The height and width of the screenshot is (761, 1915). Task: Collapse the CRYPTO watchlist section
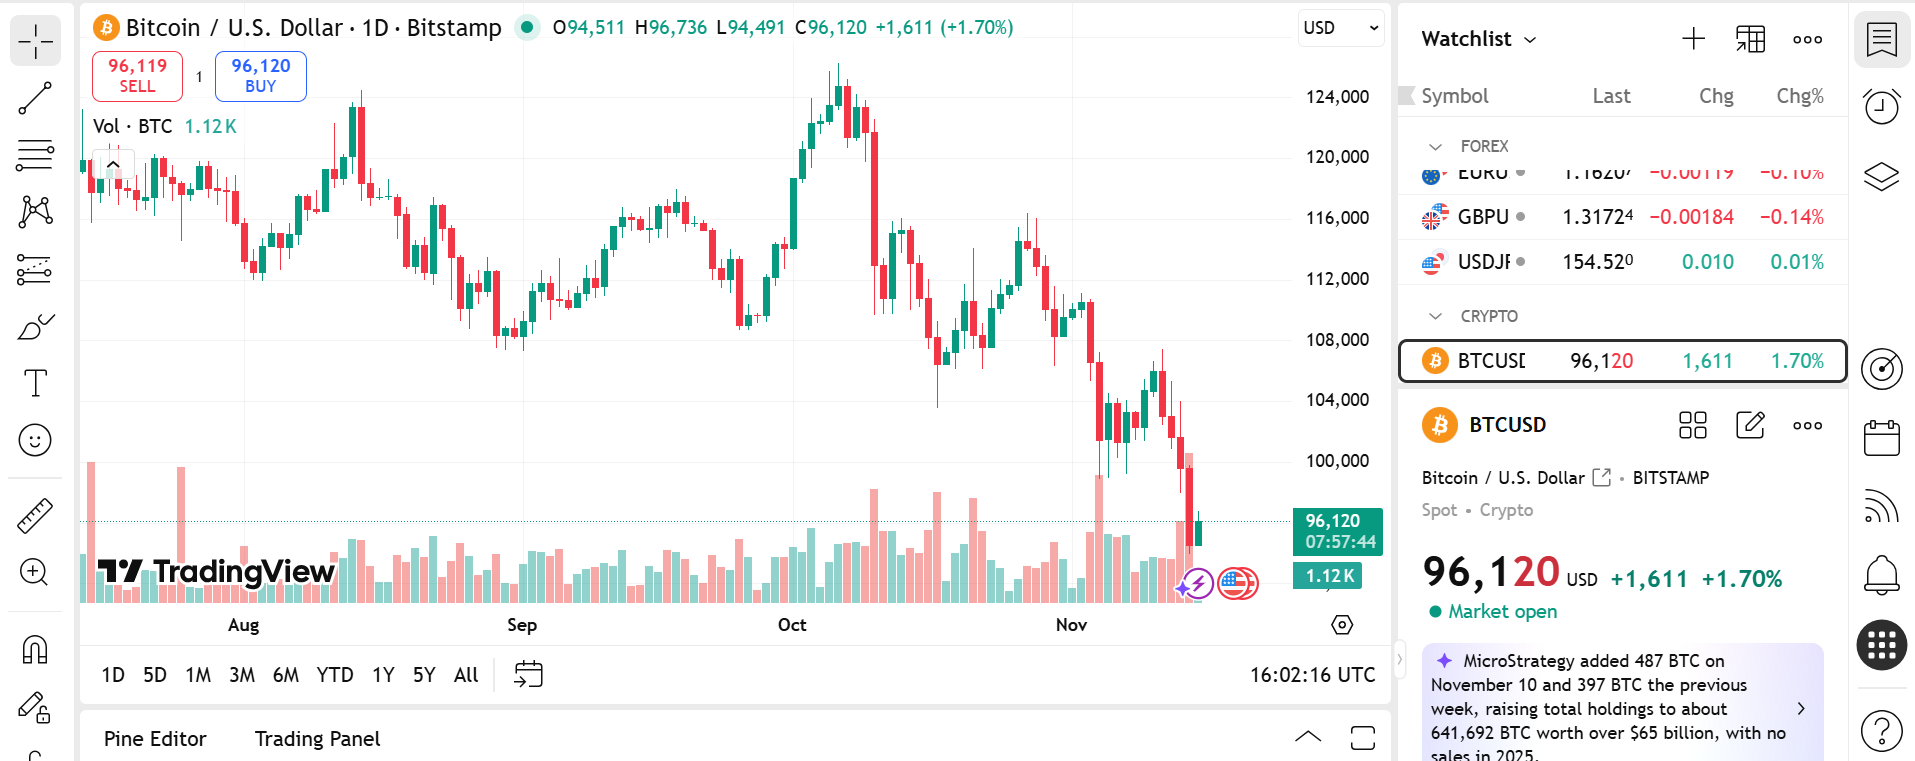click(x=1436, y=316)
